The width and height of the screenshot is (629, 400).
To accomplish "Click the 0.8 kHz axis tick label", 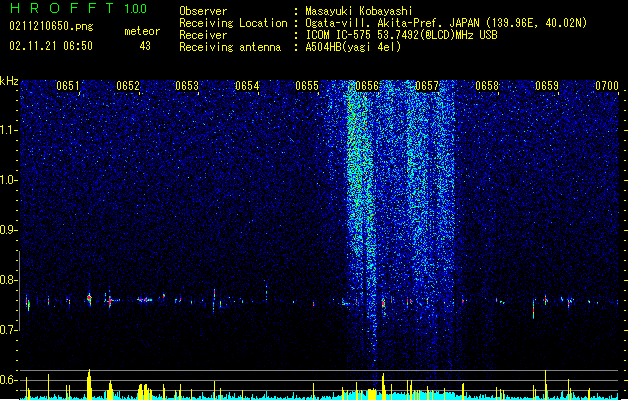I will point(9,280).
